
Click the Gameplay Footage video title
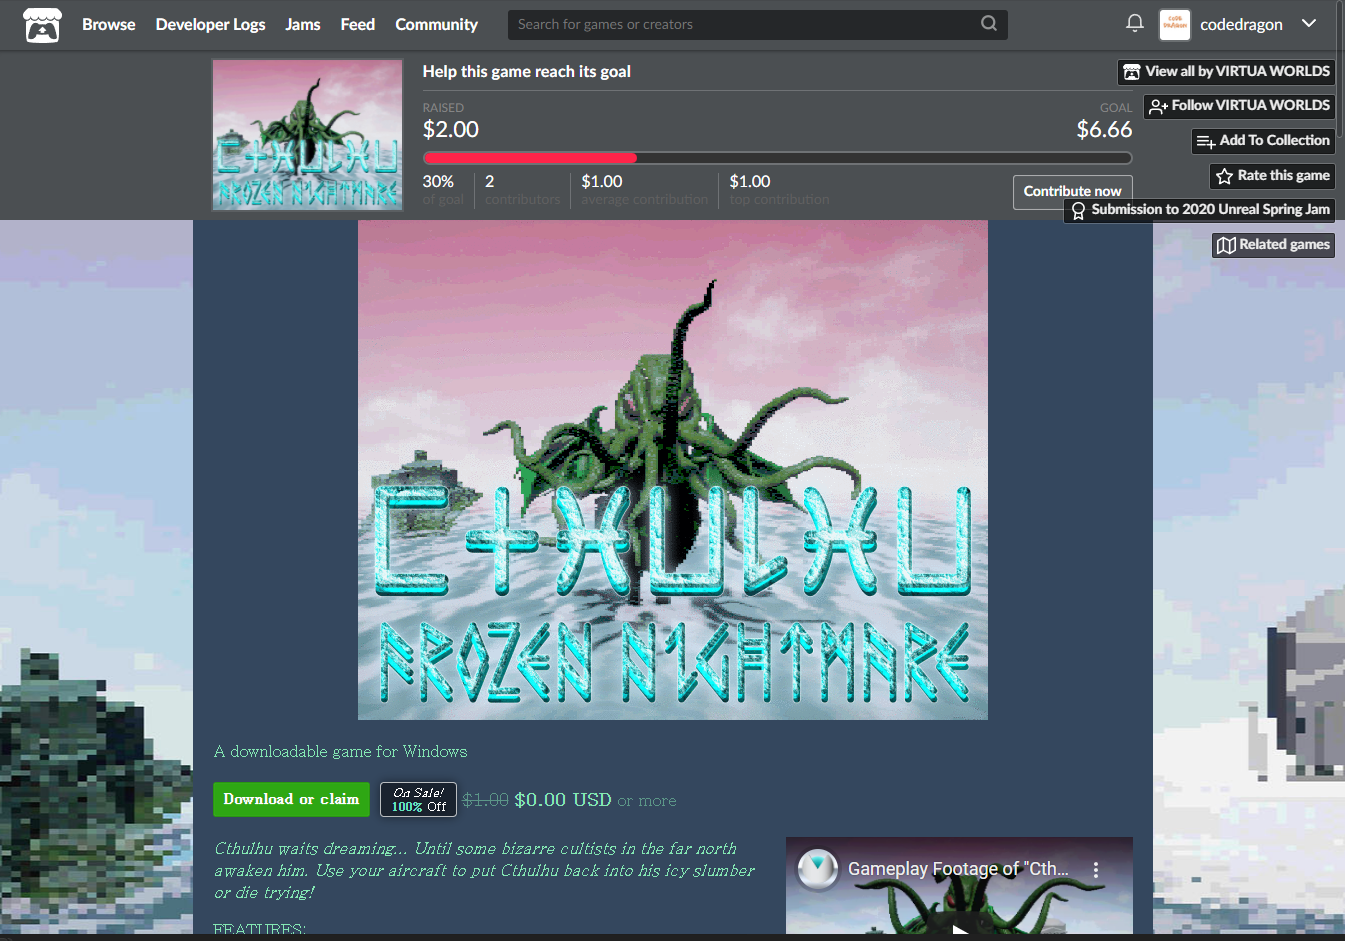[958, 869]
